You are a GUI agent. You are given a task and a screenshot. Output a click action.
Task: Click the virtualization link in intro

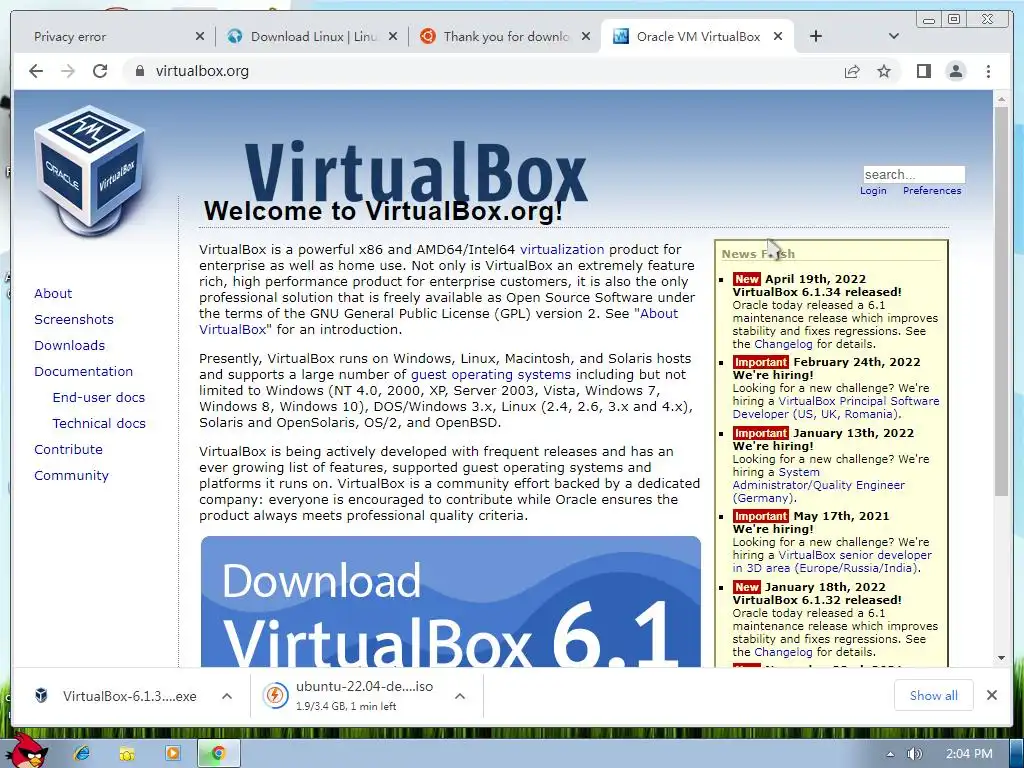tap(562, 249)
